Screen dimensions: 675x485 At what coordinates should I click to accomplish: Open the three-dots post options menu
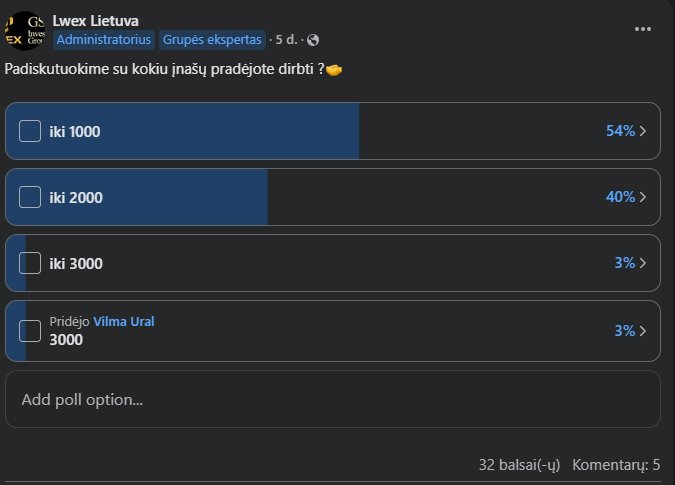tap(643, 29)
